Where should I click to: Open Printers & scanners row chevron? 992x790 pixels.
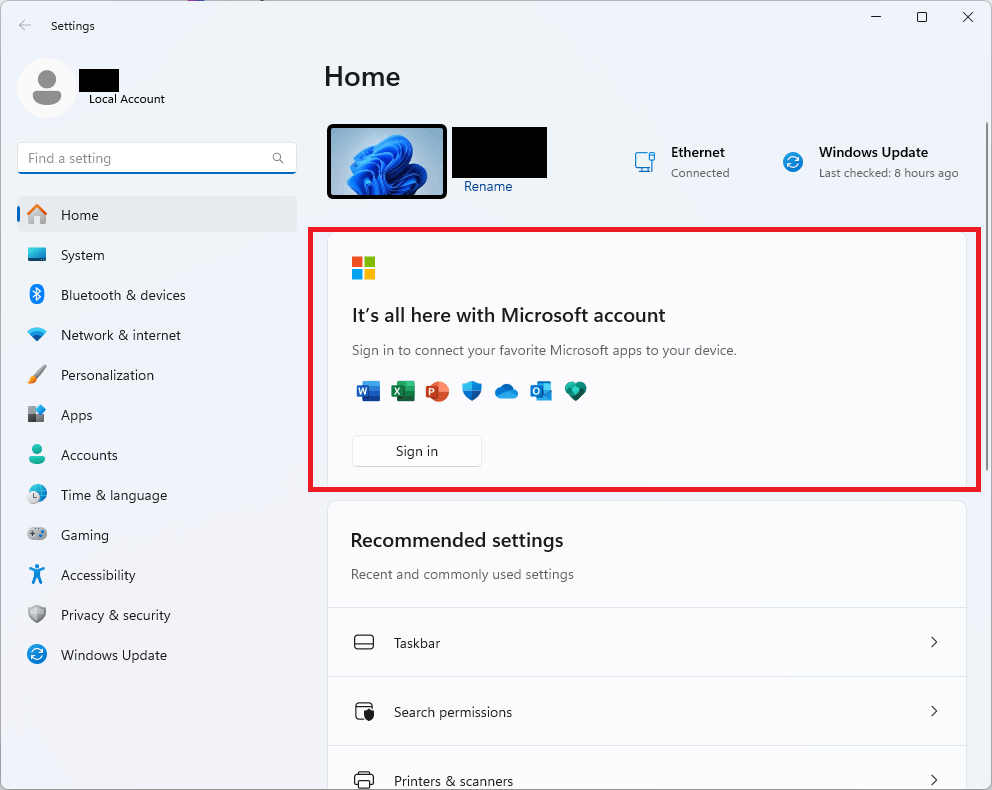(x=934, y=780)
